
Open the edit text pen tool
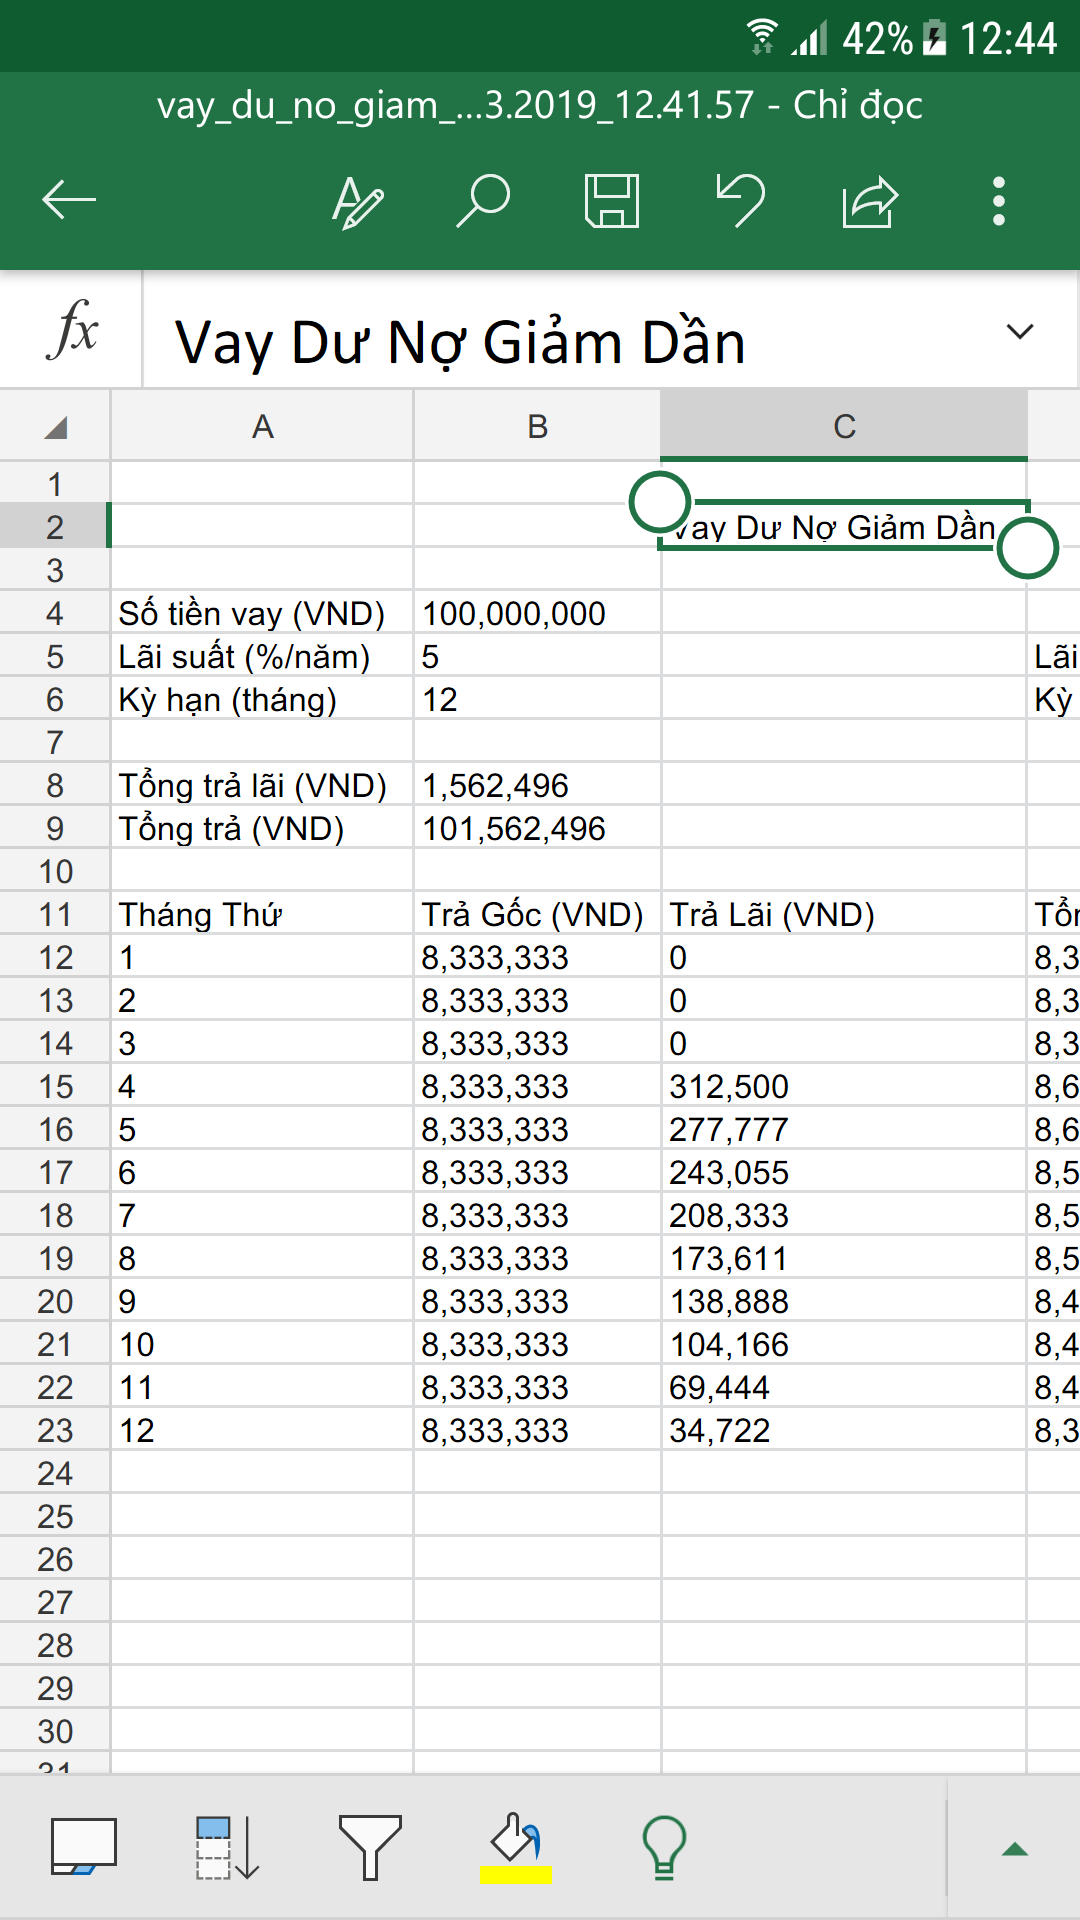point(357,201)
